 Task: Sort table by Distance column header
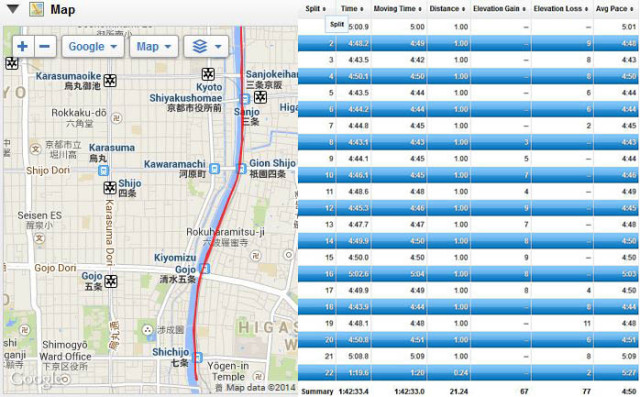[447, 9]
